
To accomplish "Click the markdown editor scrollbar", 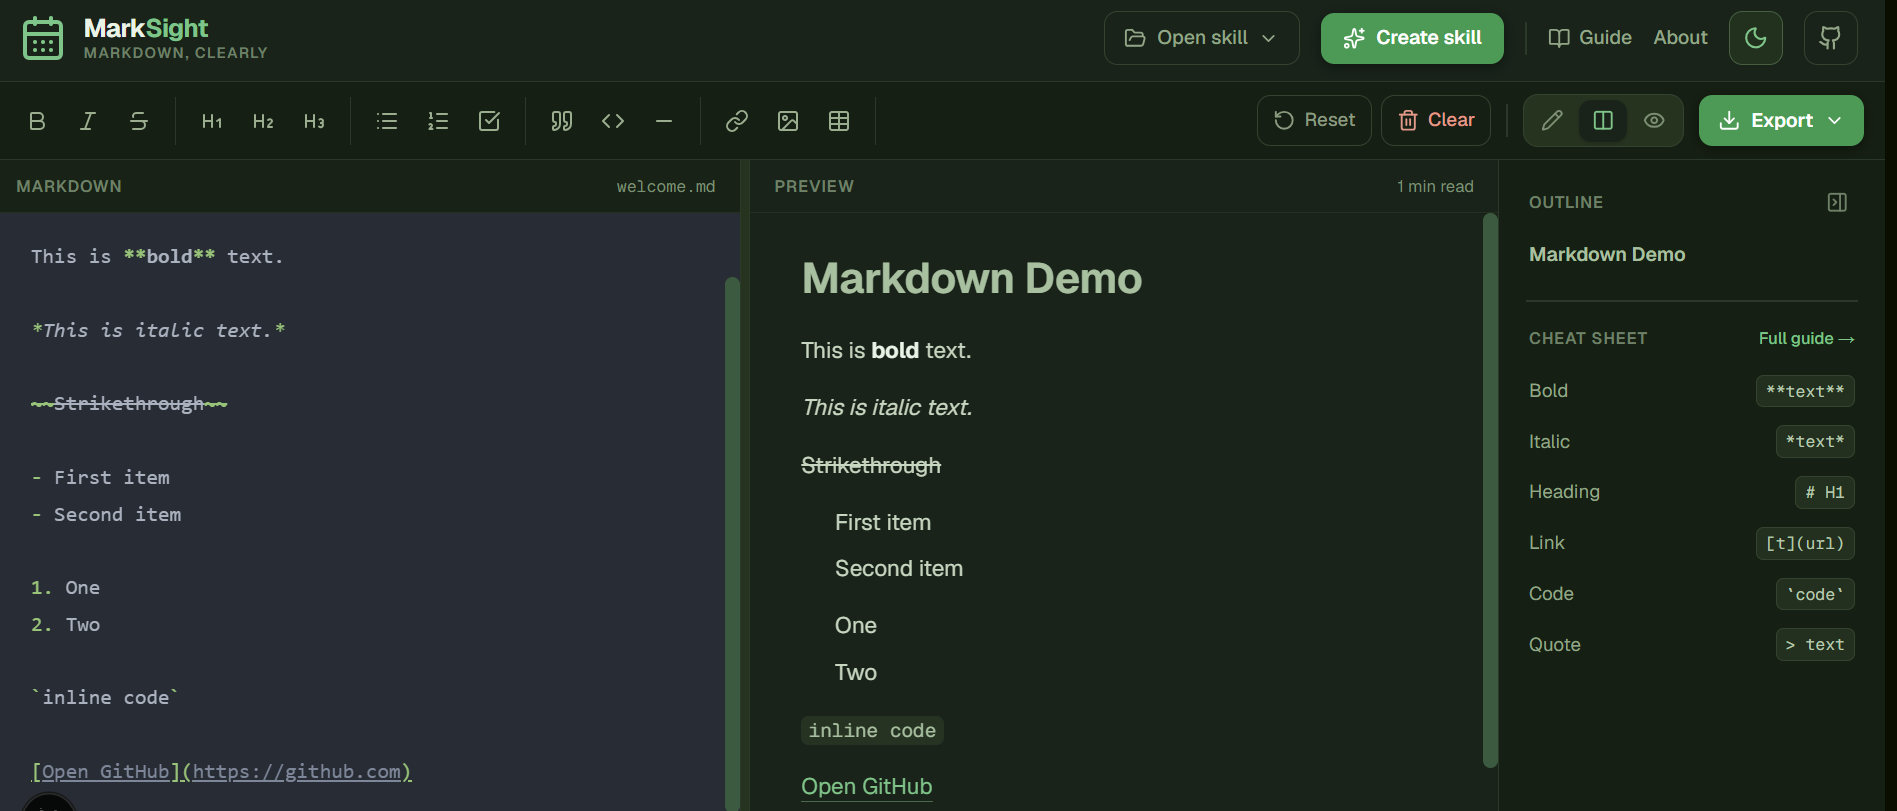I will [732, 543].
